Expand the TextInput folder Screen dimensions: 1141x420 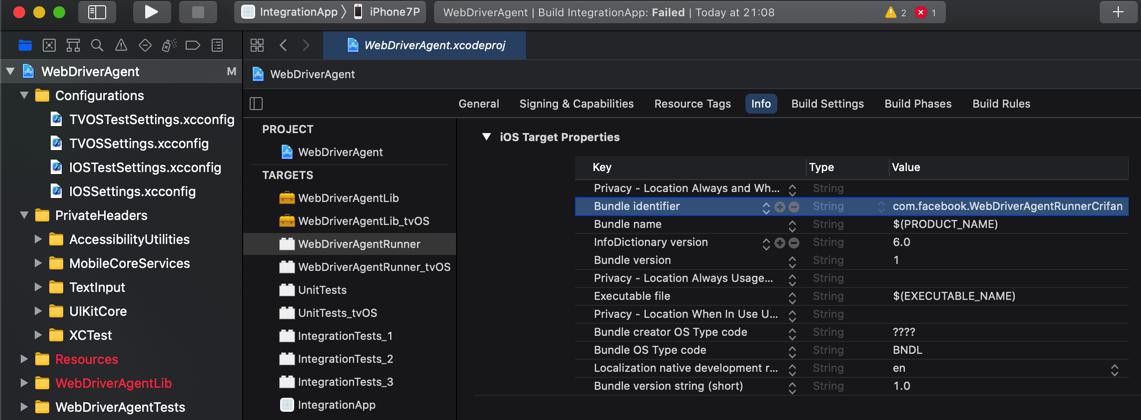39,288
